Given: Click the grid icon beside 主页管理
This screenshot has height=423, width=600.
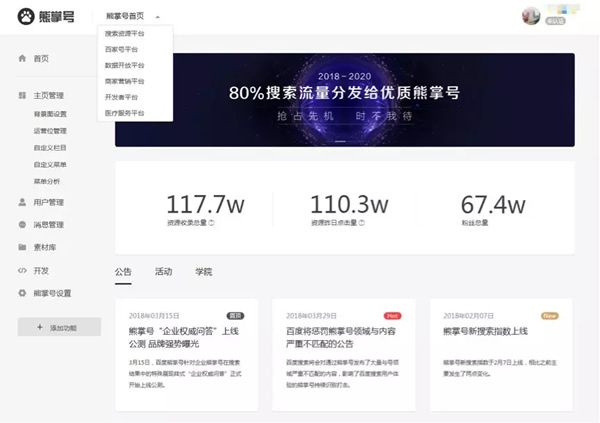Looking at the screenshot, I should coord(22,95).
